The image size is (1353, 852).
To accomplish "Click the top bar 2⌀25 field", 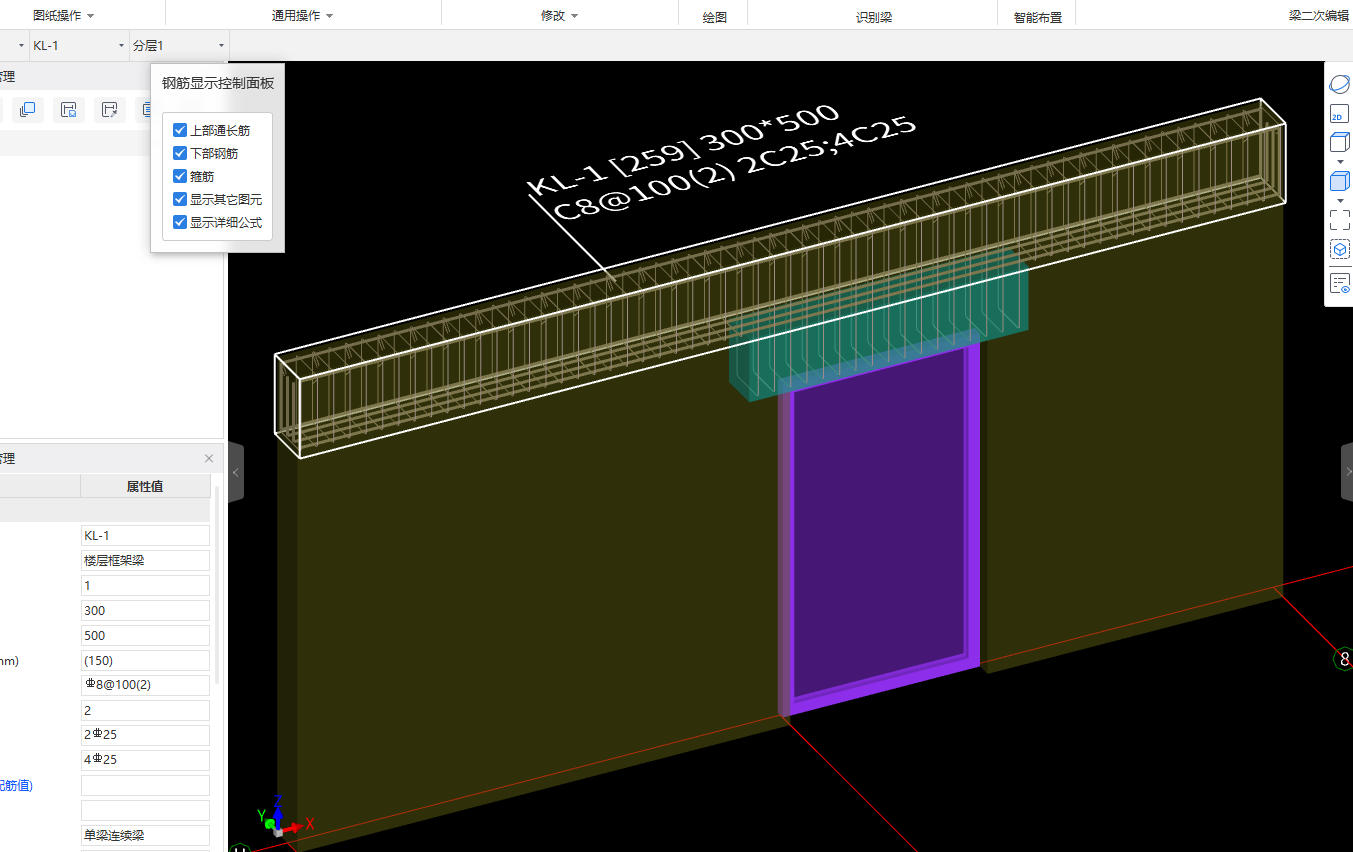I will coord(145,735).
